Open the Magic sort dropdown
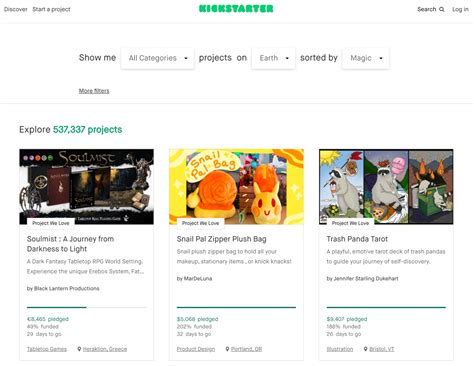Screen dimensions: 474x366 (x=366, y=58)
